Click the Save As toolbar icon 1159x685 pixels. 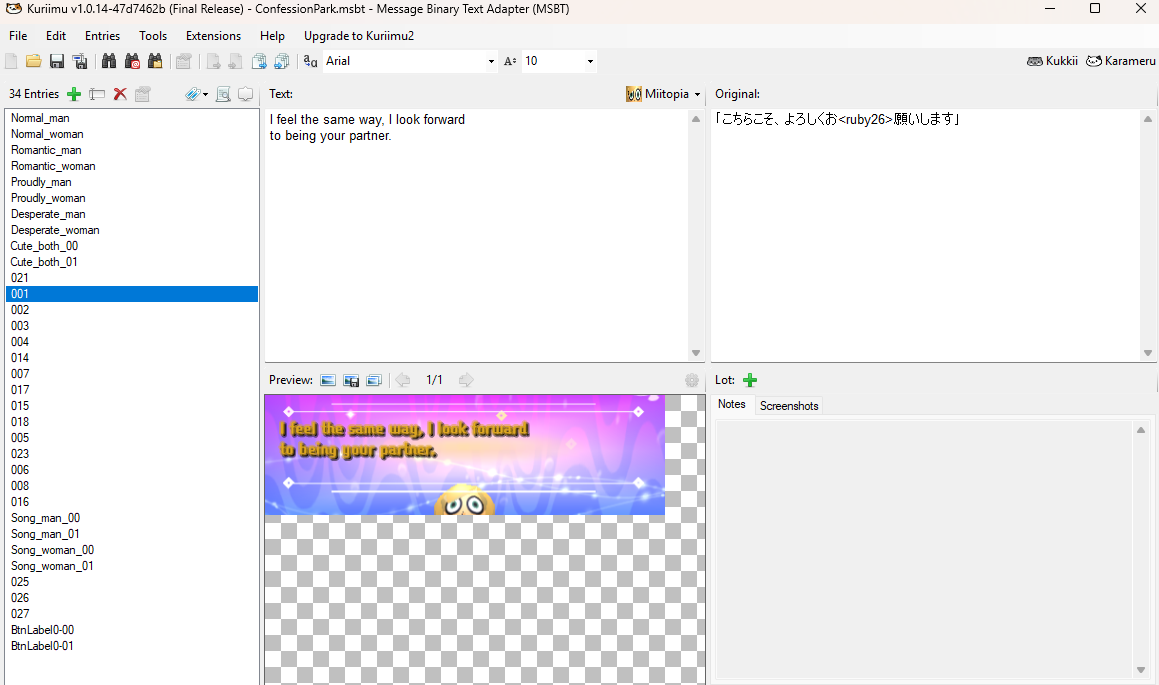[x=79, y=61]
